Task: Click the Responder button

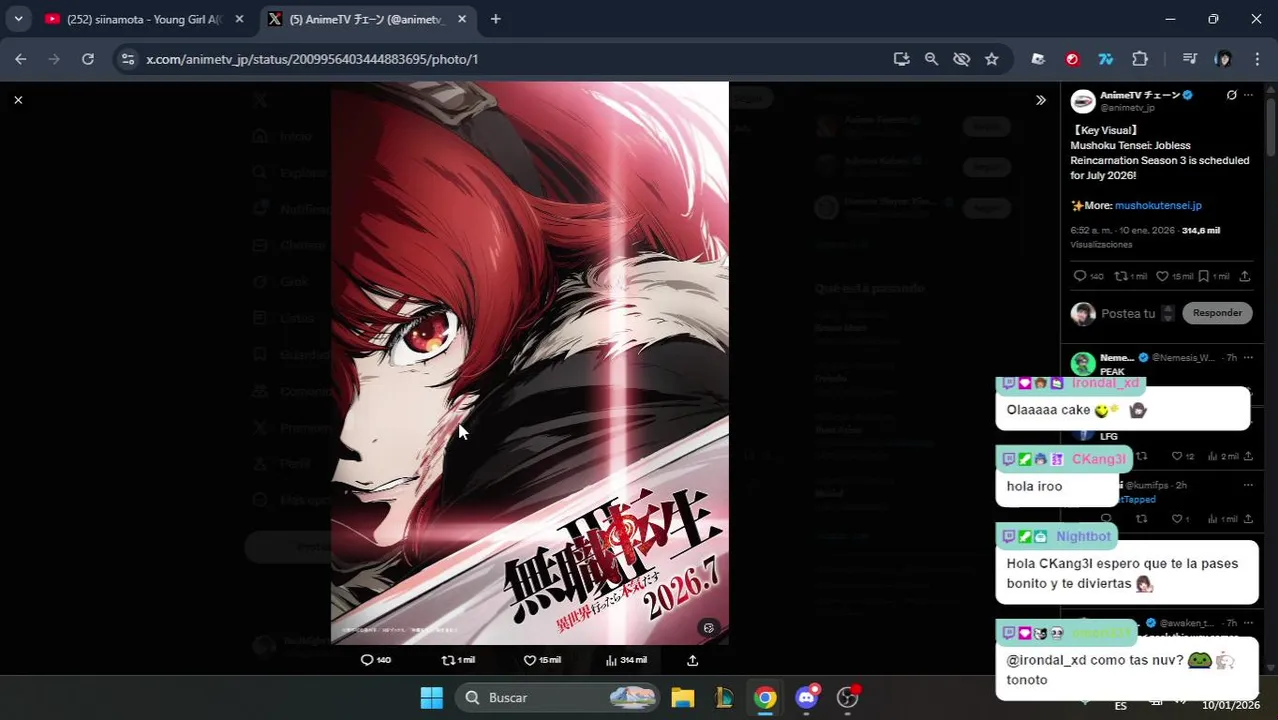Action: [1217, 313]
